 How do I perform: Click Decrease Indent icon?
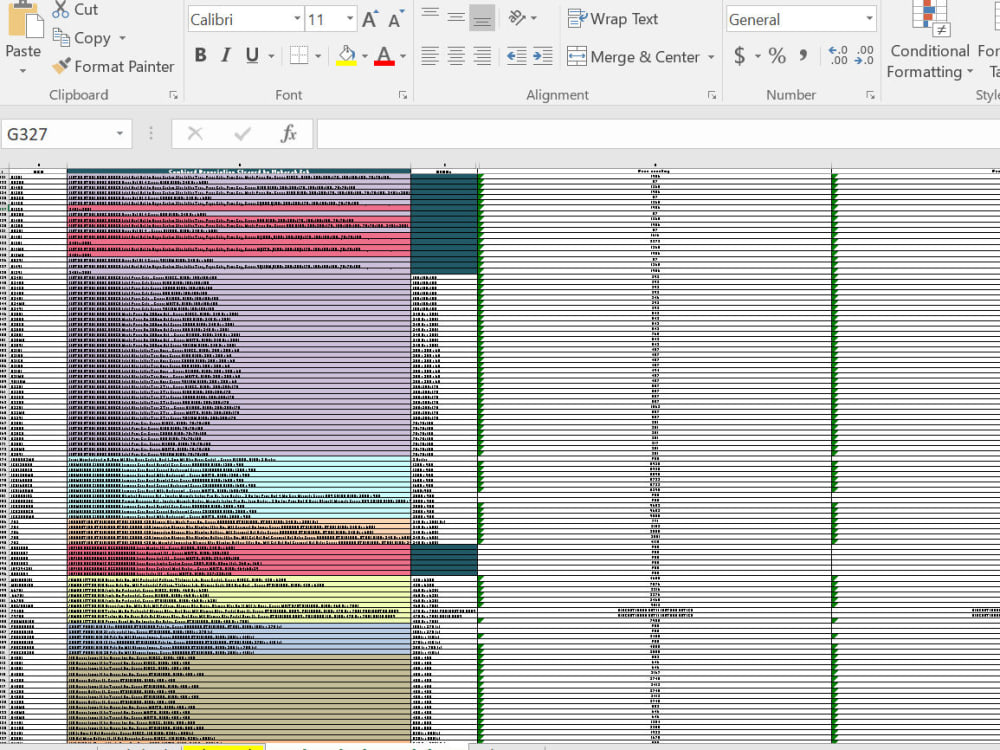[517, 56]
